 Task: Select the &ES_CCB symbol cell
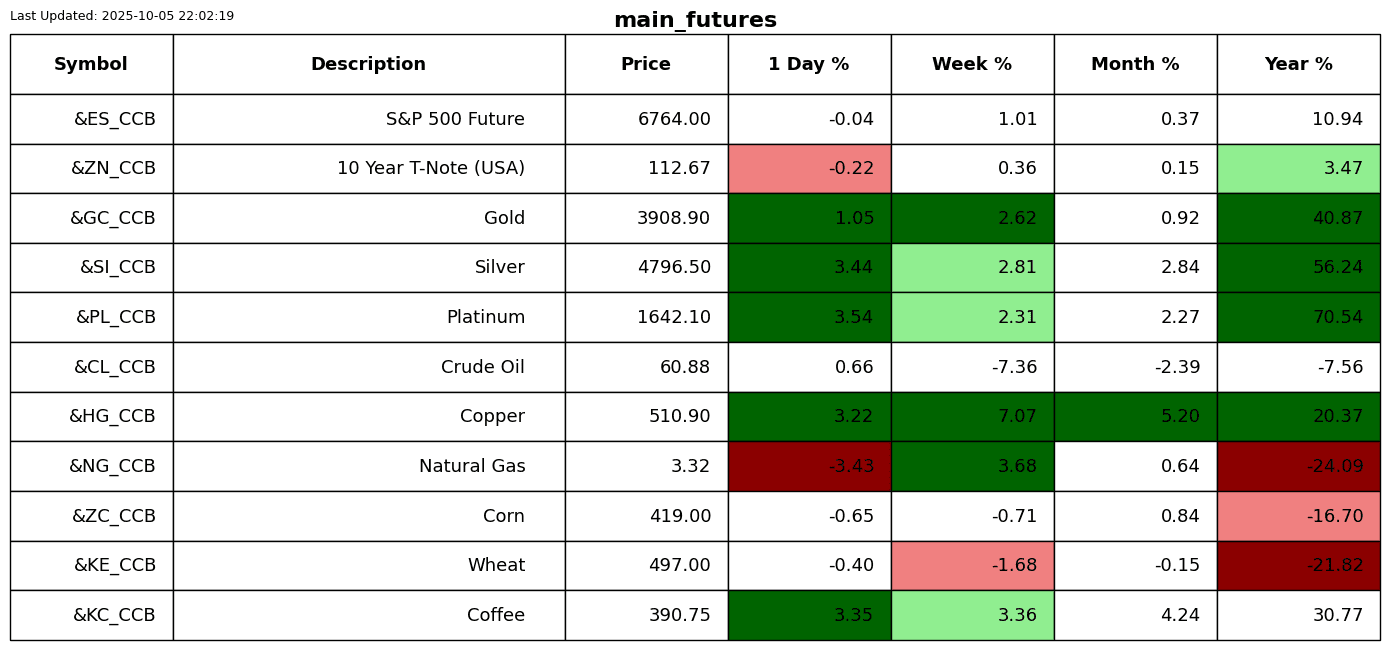click(114, 119)
